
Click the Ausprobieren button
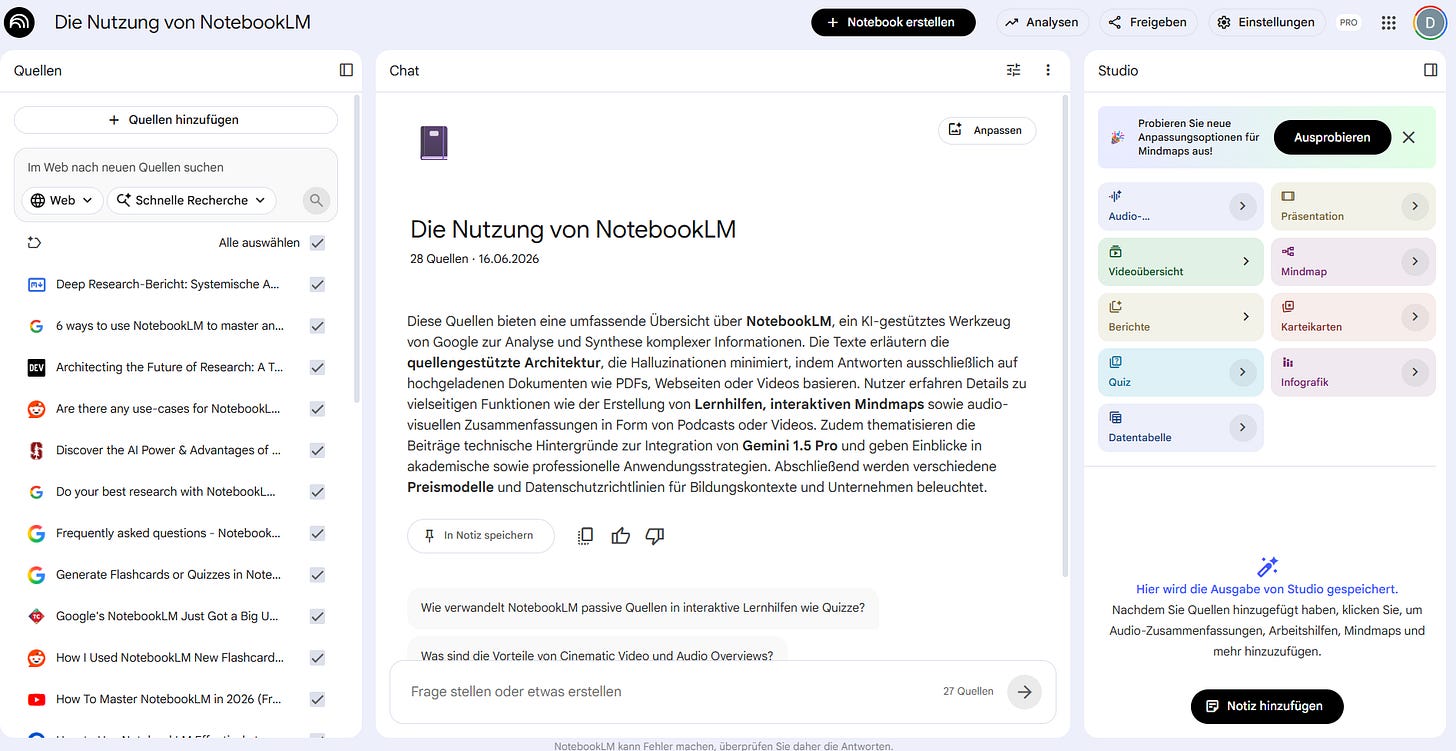coord(1332,137)
